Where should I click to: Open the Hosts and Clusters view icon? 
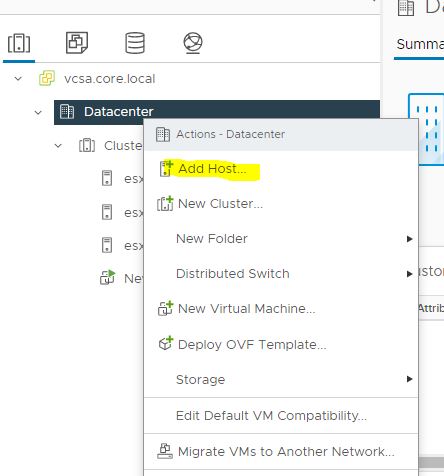pyautogui.click(x=19, y=43)
